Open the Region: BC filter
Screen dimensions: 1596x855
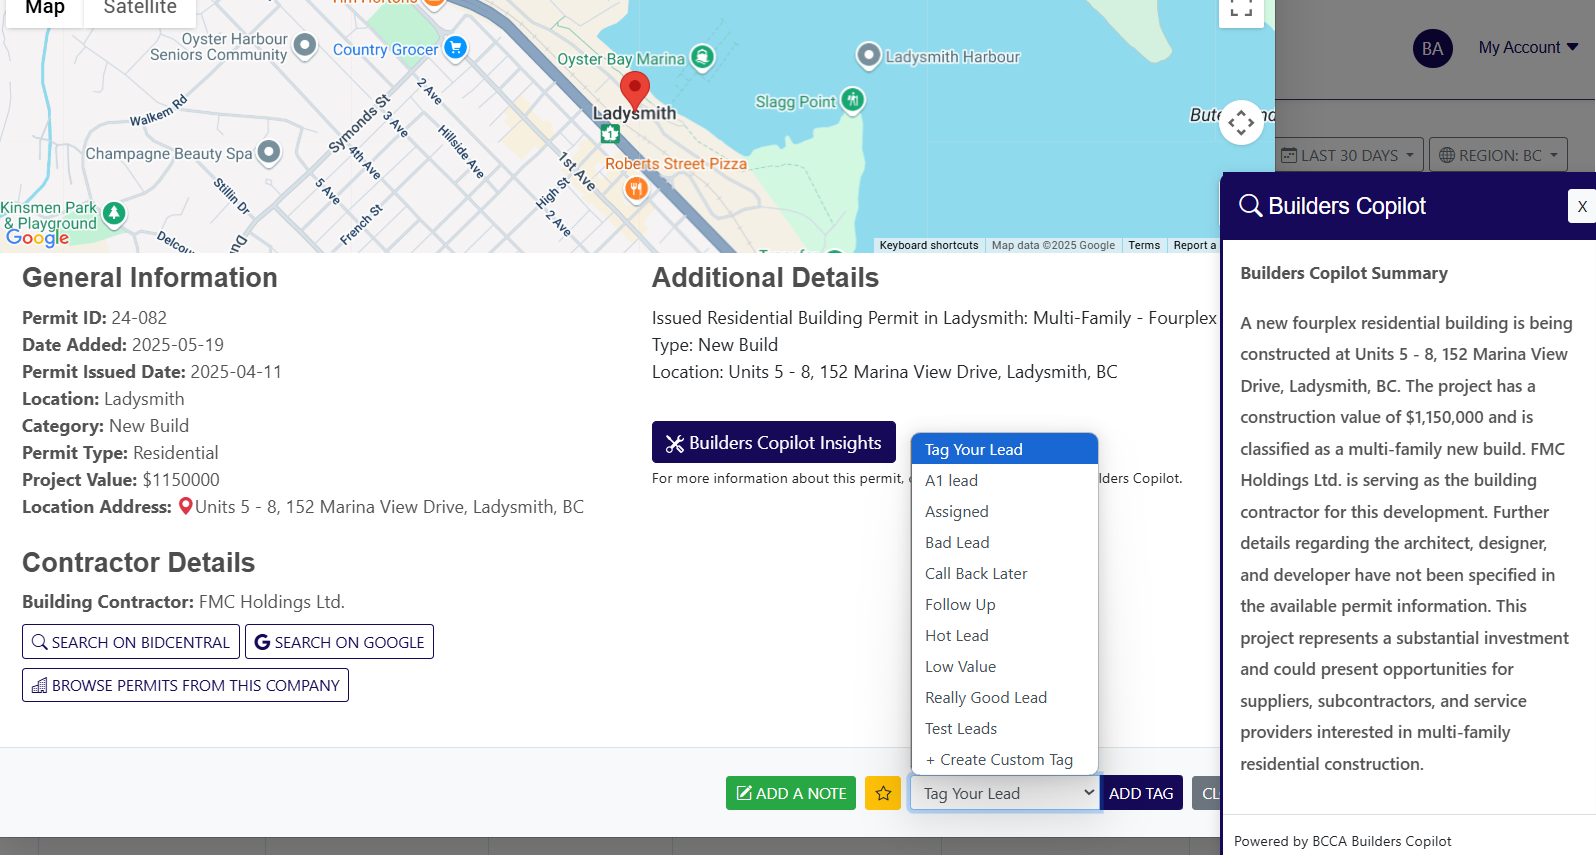pyautogui.click(x=1498, y=155)
